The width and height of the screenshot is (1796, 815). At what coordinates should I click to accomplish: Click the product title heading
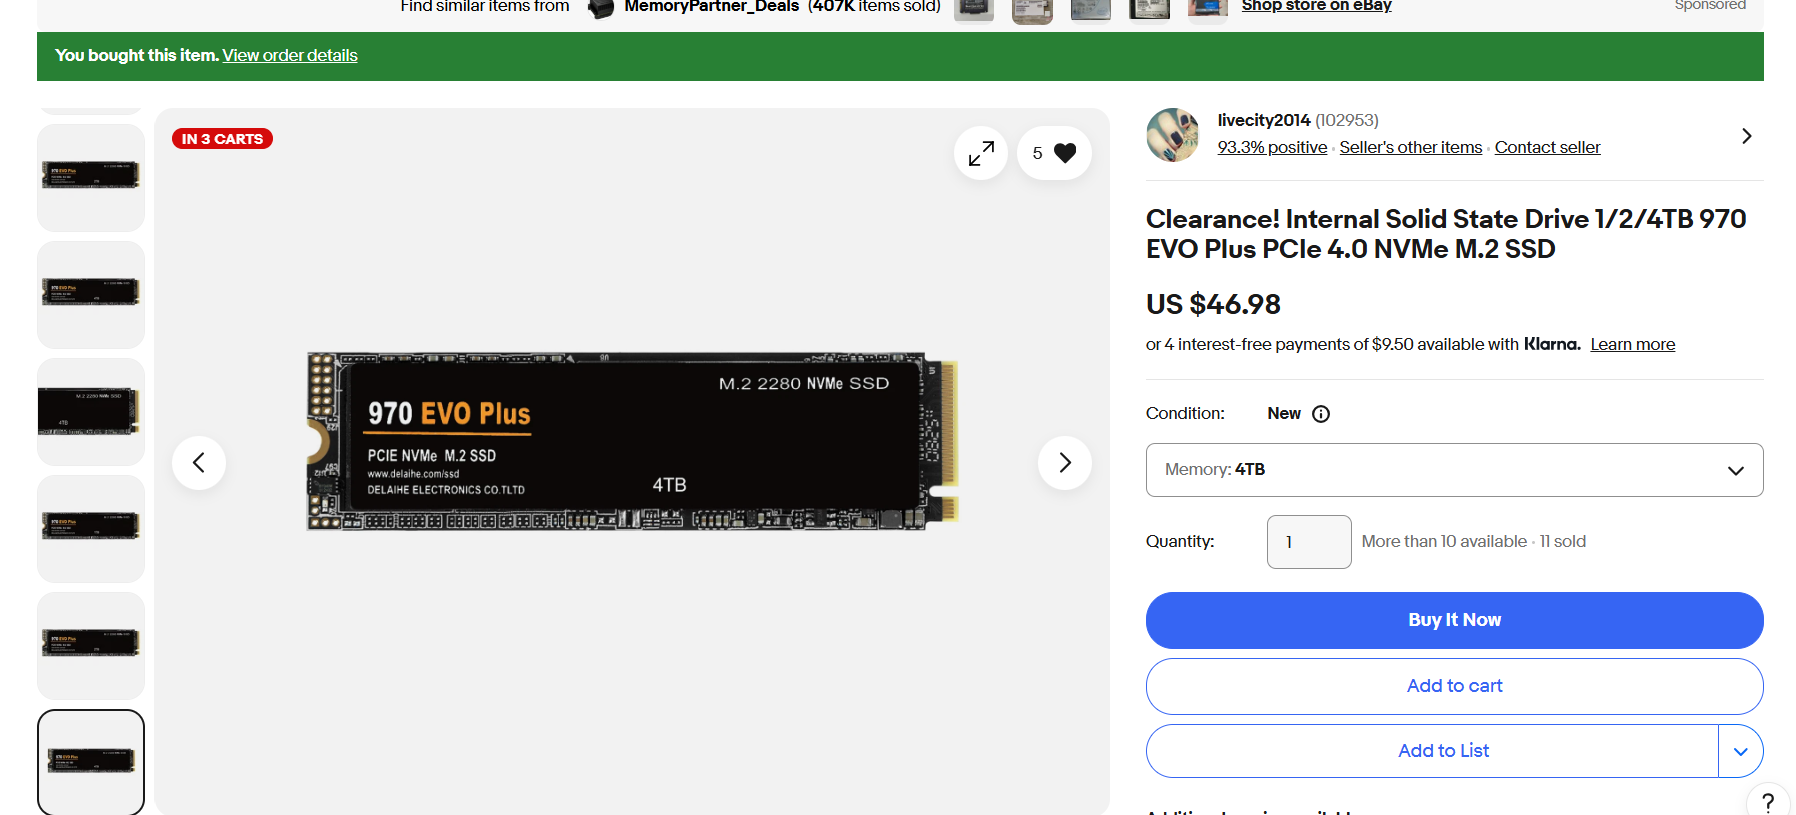(x=1446, y=234)
